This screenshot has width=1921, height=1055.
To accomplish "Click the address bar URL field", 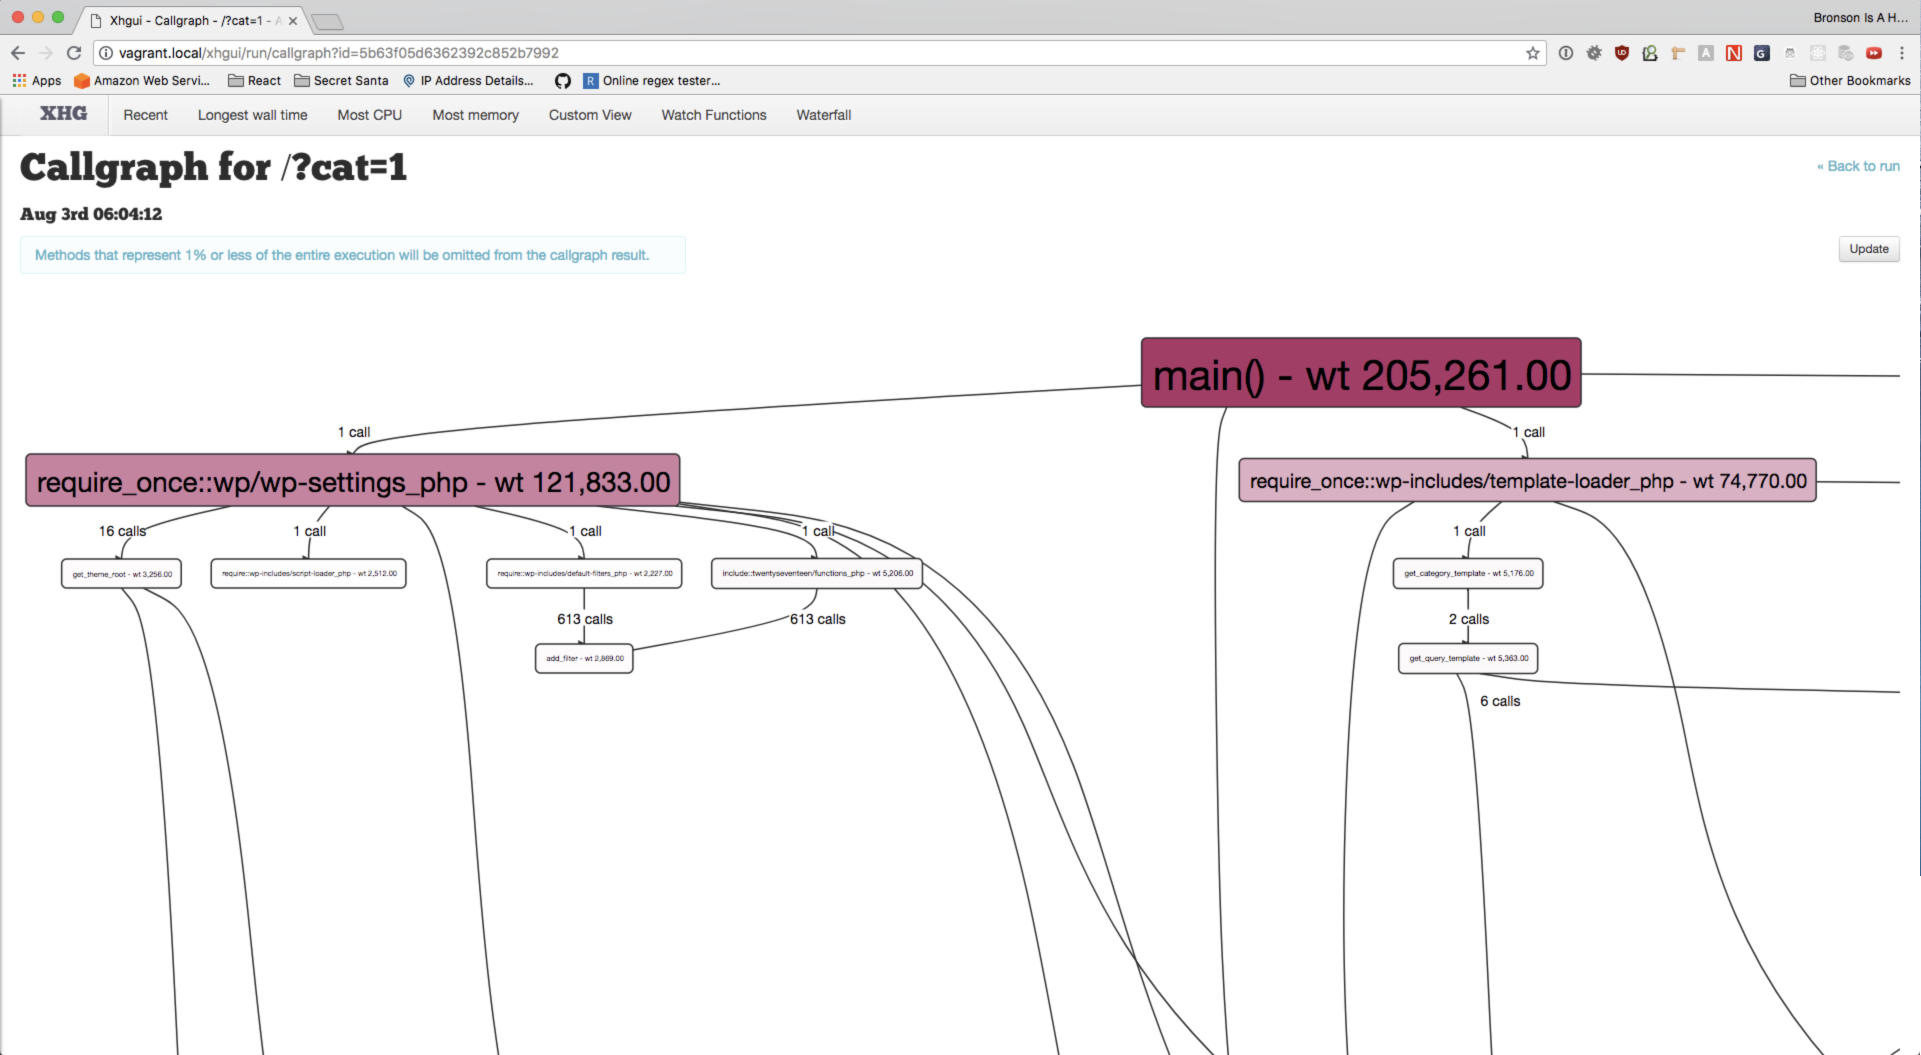I will click(x=818, y=53).
